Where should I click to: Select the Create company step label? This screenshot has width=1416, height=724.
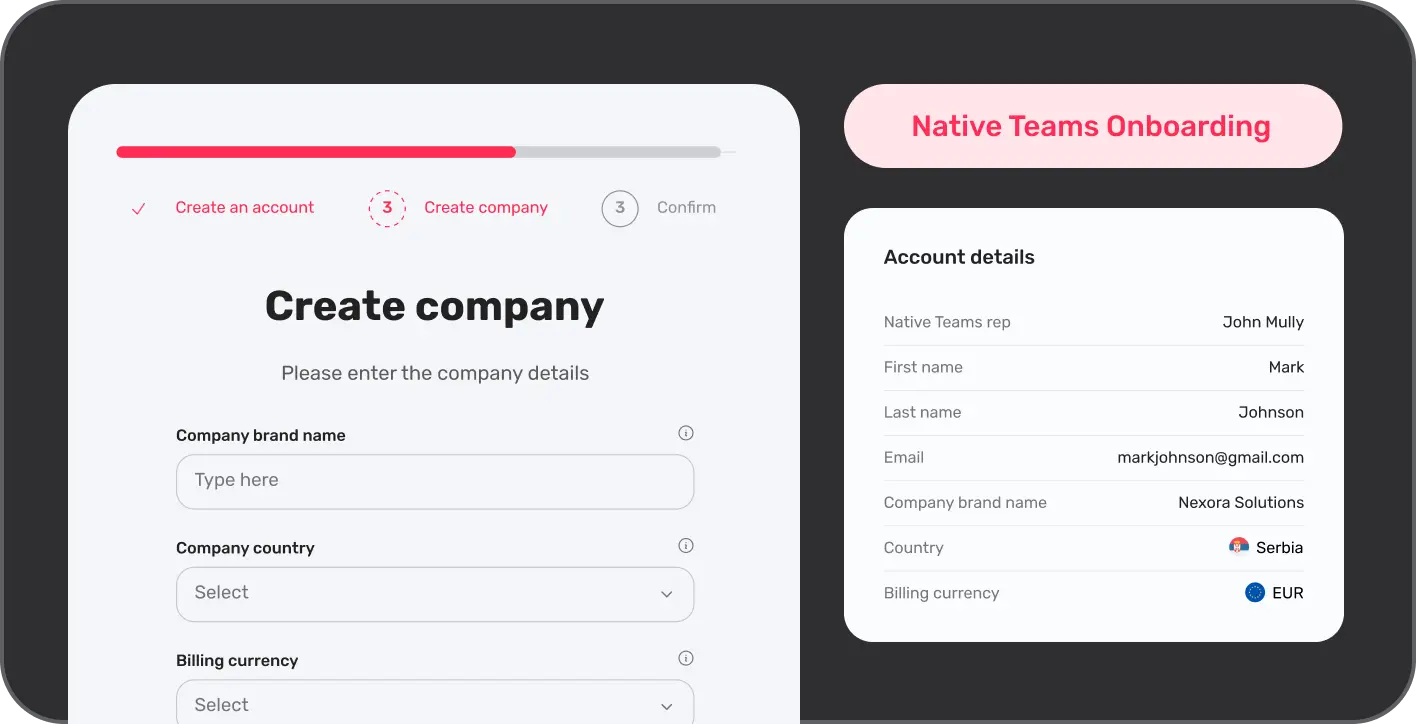[x=486, y=208]
